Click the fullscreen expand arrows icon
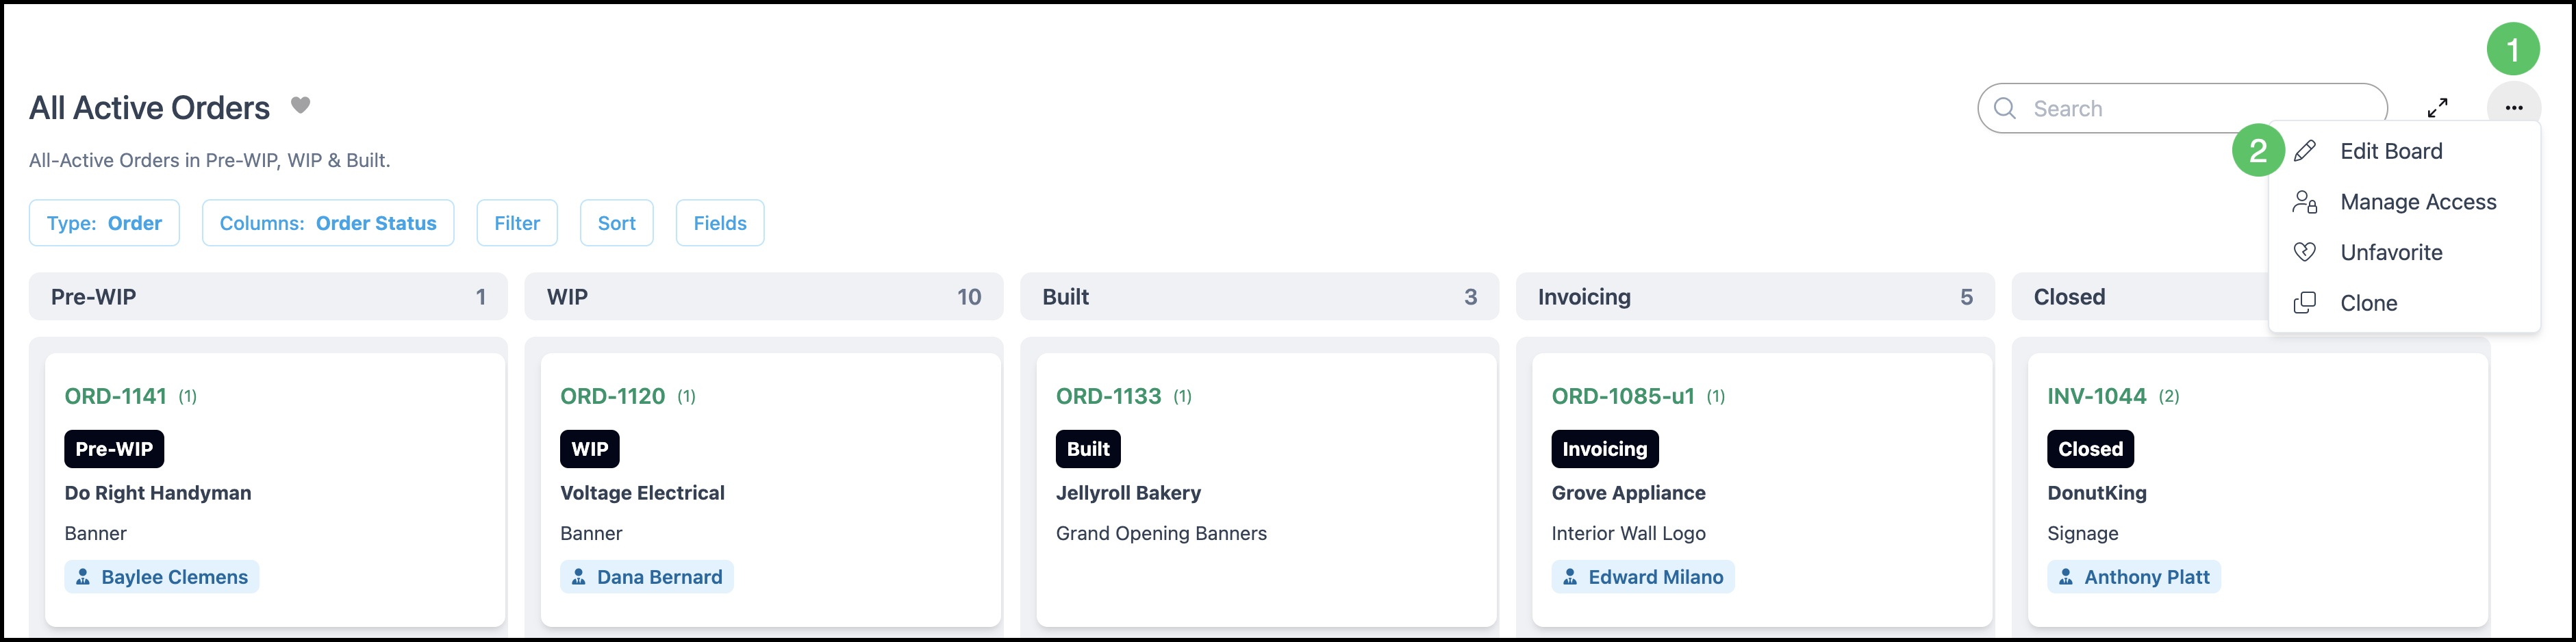Screen dimensions: 2576x642 [2438, 107]
